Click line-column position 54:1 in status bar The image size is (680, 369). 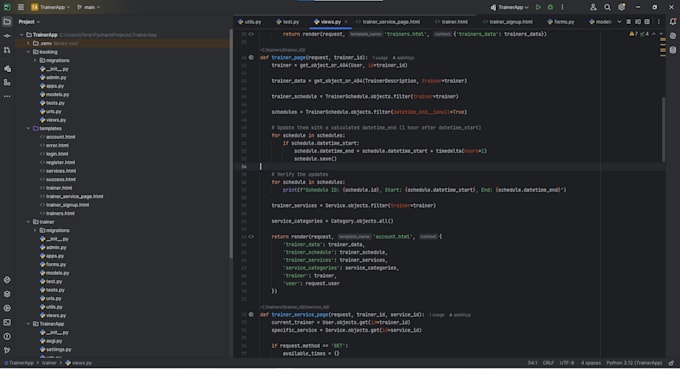pos(533,363)
